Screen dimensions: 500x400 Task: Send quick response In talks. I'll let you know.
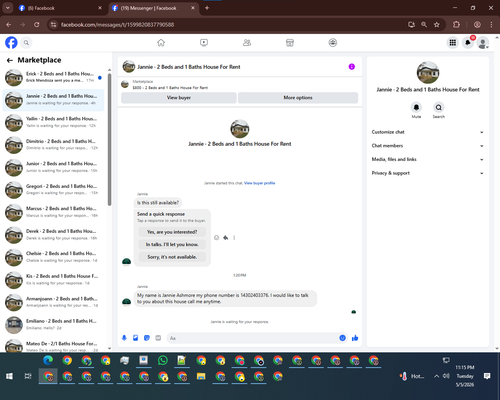[172, 244]
